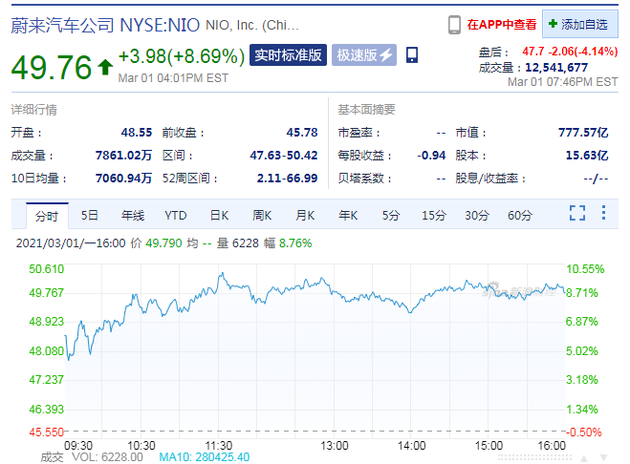The width and height of the screenshot is (630, 464).
Task: Click the 10日均量 value 7060.94万
Action: click(x=124, y=178)
